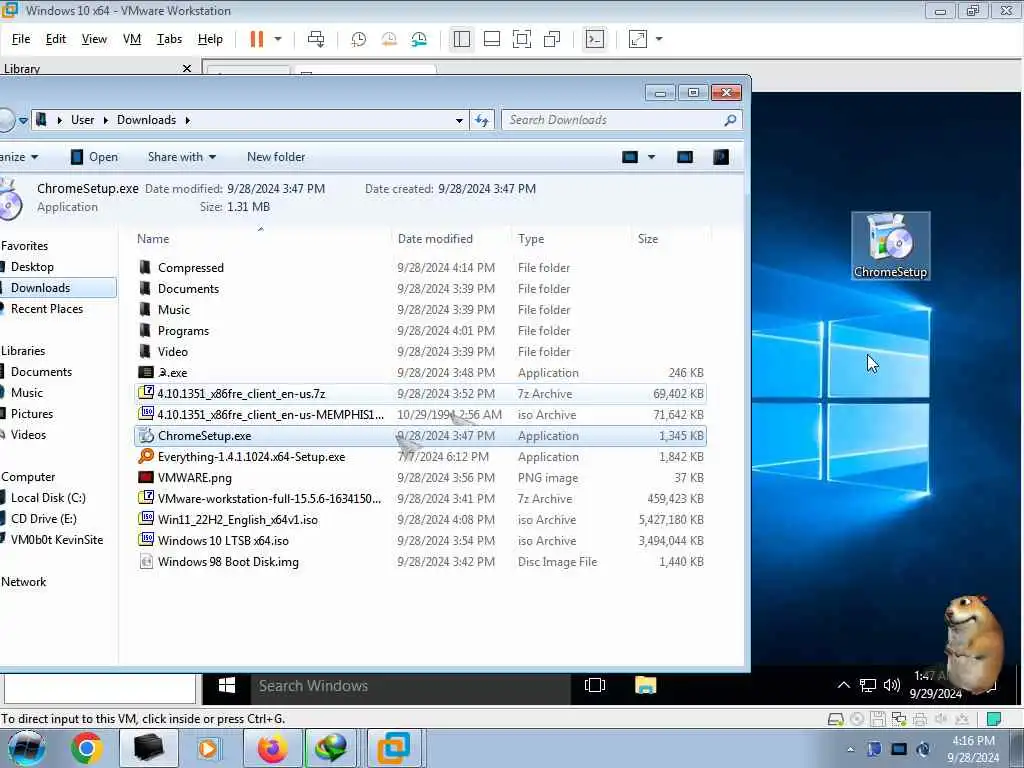
Task: Click User in the address breadcrumb
Action: (x=82, y=120)
